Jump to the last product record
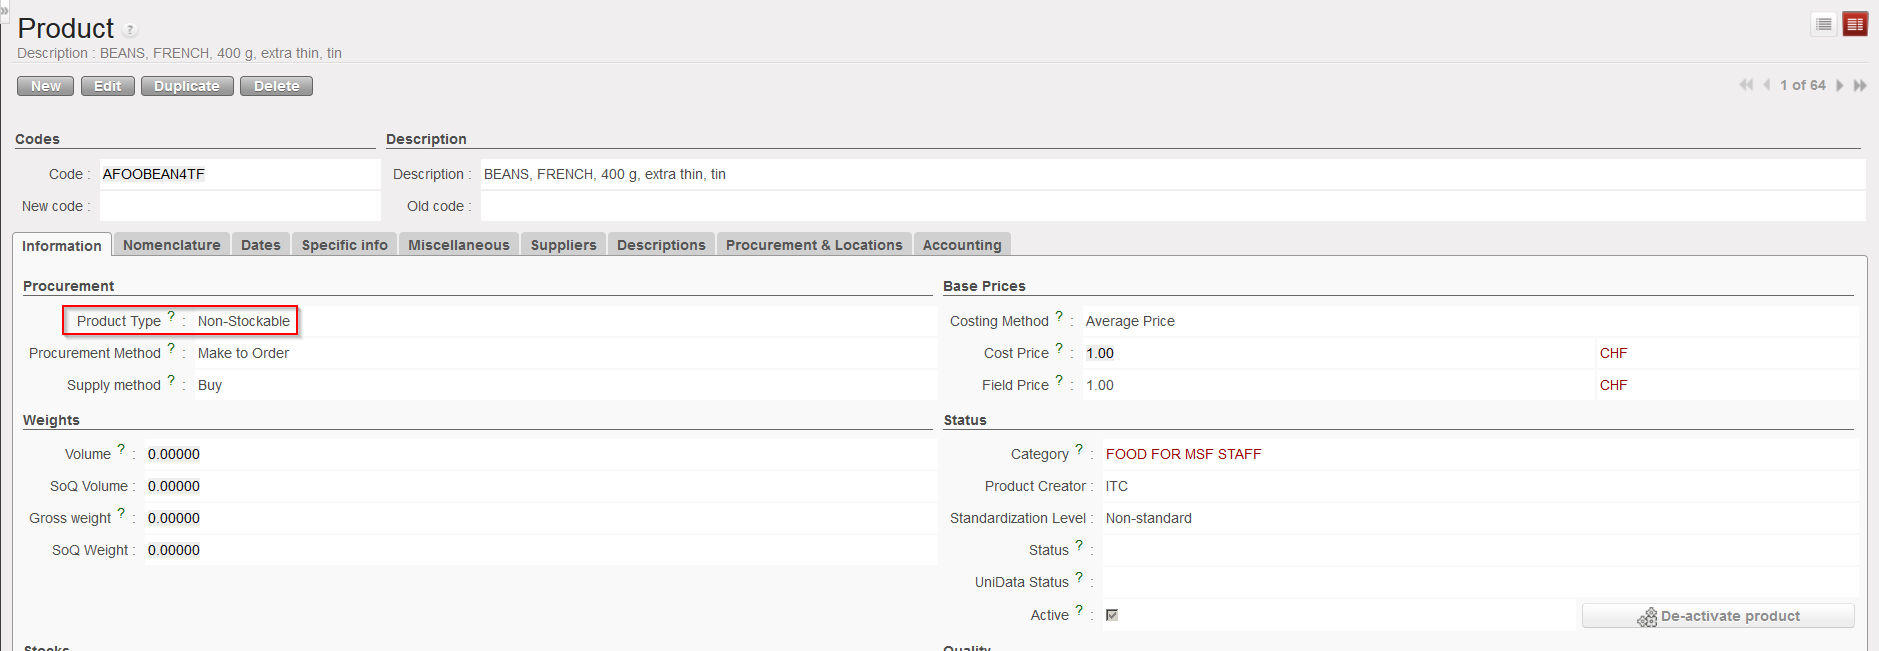 (x=1860, y=85)
